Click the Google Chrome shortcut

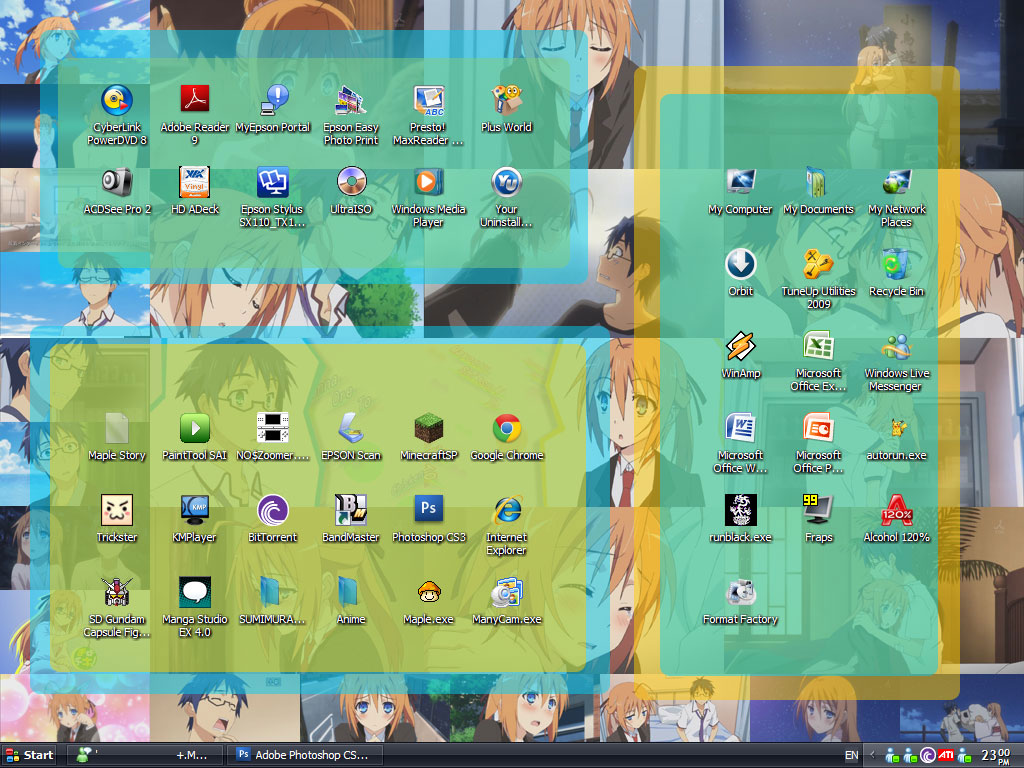[507, 428]
